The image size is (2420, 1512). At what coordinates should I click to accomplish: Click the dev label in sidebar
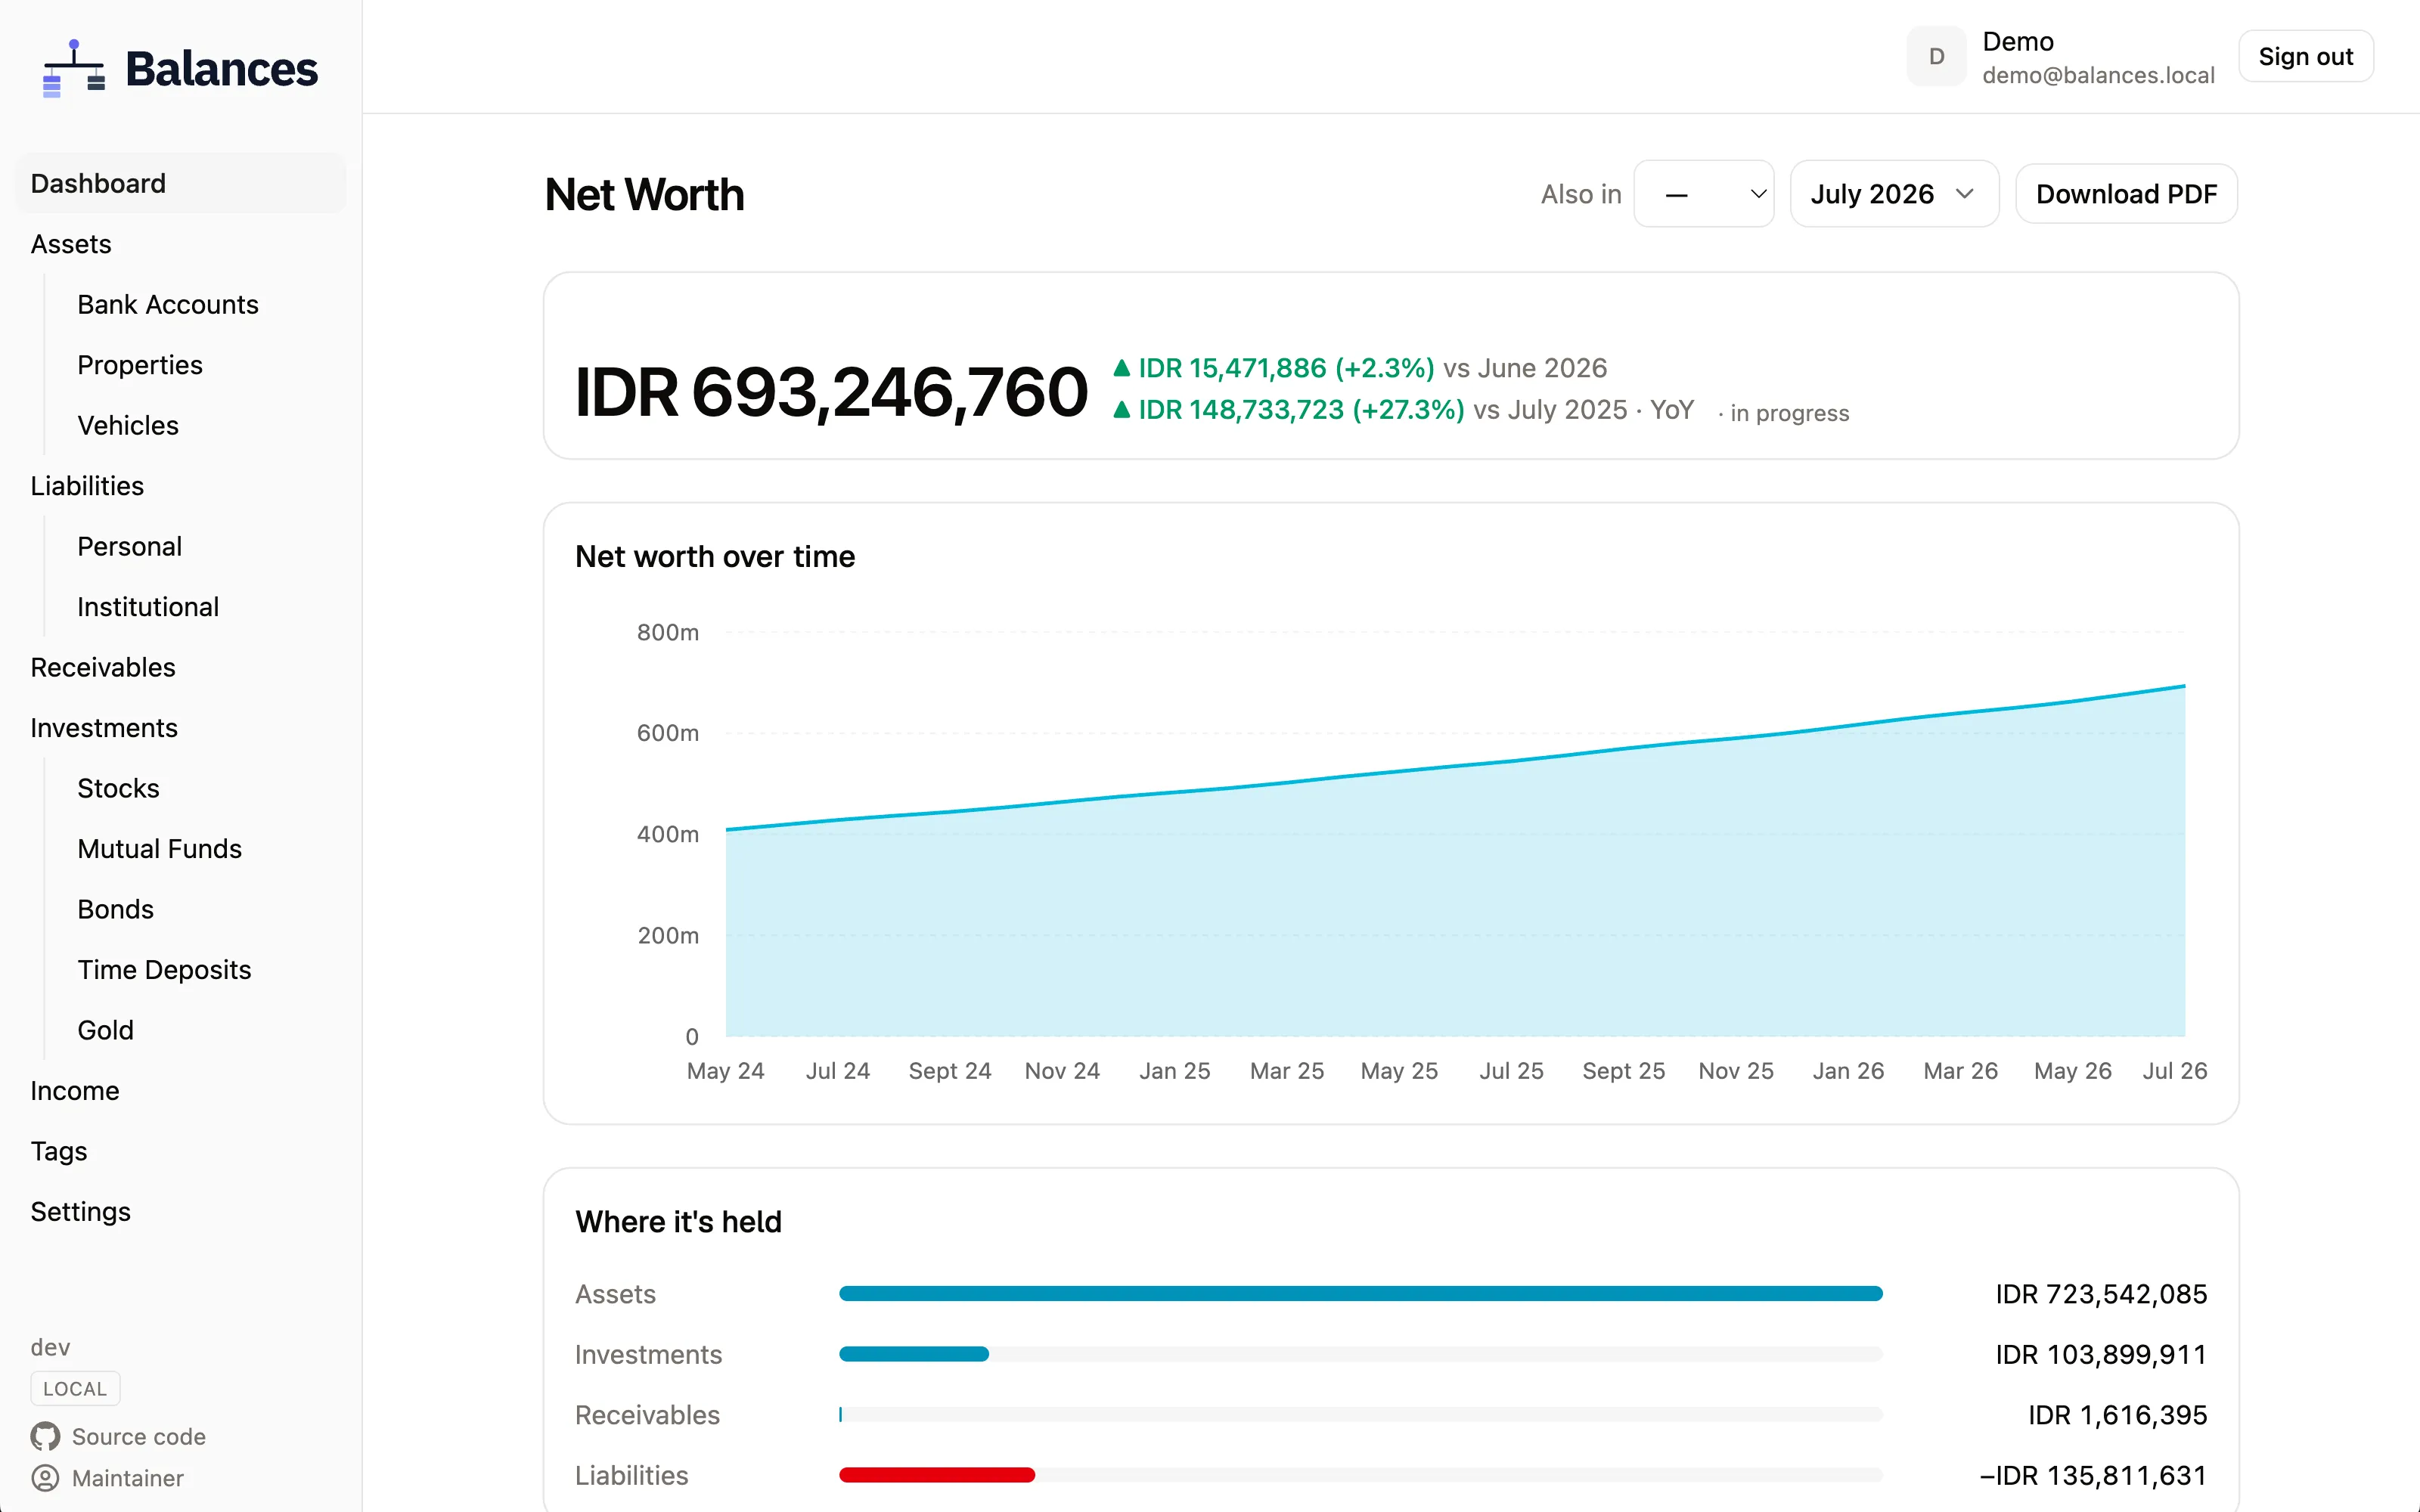(x=50, y=1347)
